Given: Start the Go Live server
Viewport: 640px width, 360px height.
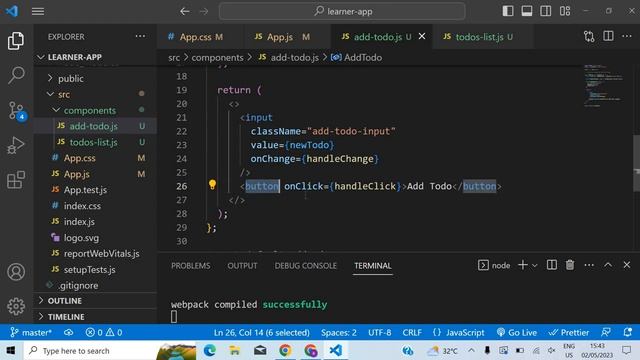Looking at the screenshot, I should point(517,333).
